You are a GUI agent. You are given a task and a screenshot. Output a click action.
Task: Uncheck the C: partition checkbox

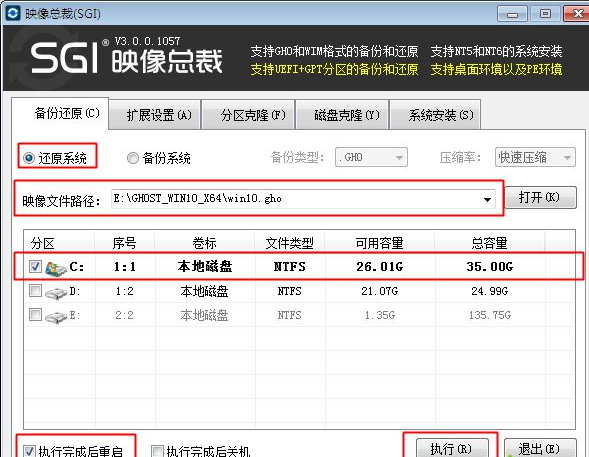35,267
